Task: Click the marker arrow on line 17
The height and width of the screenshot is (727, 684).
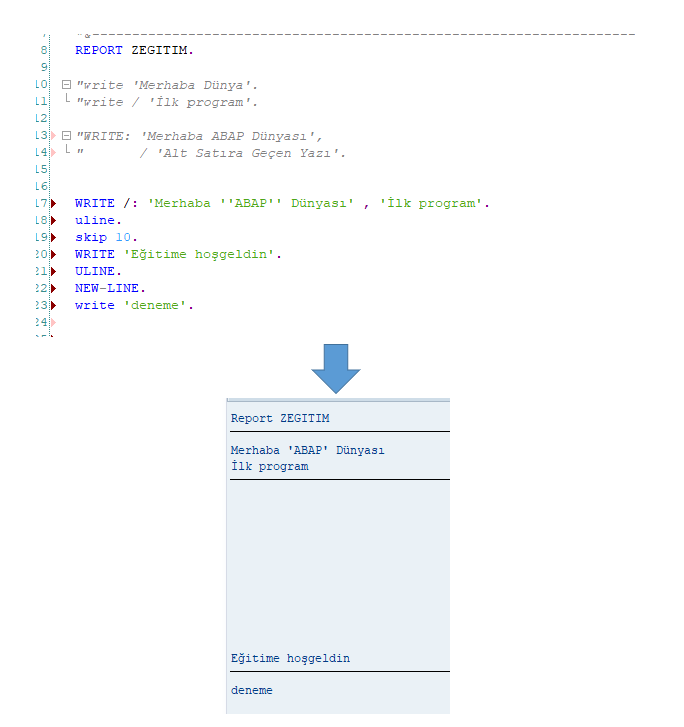Action: [52, 203]
